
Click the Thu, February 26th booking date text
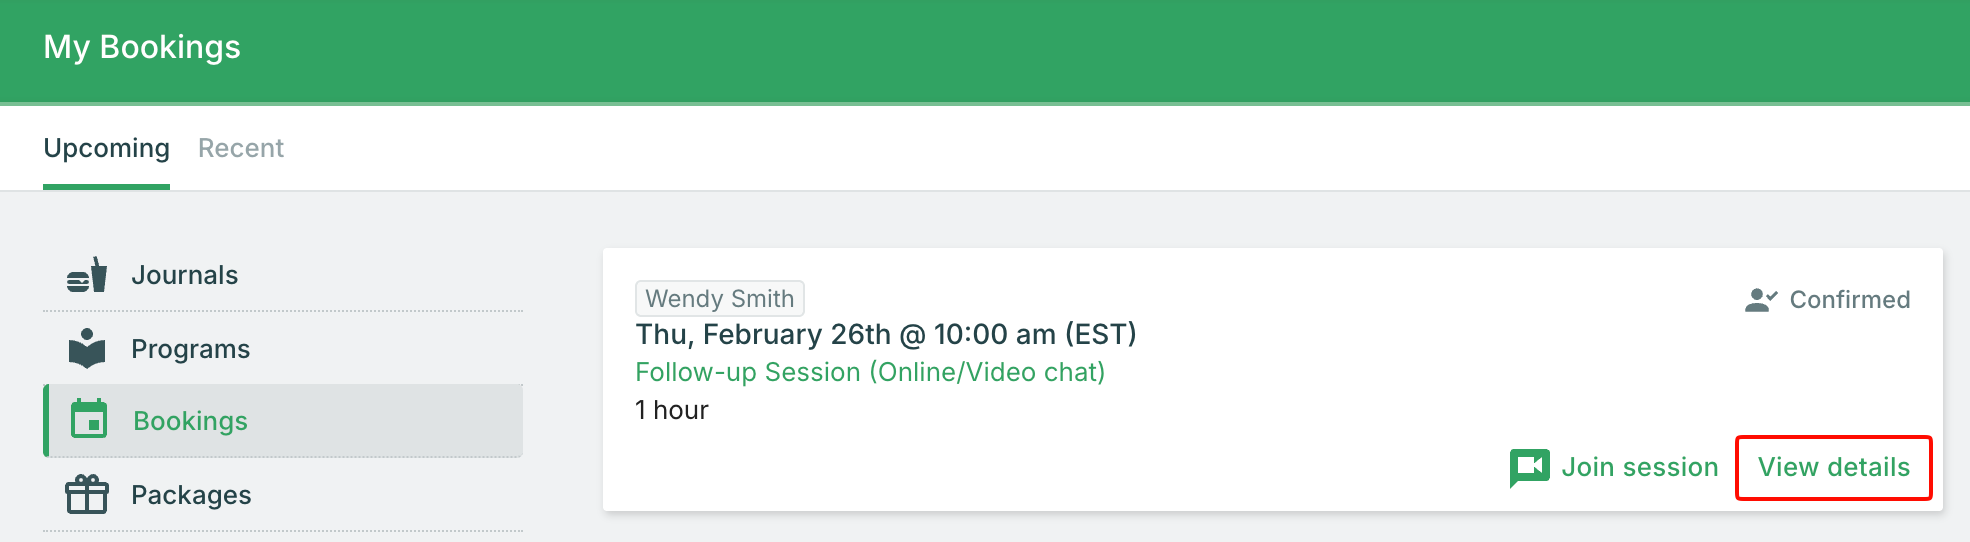(885, 334)
